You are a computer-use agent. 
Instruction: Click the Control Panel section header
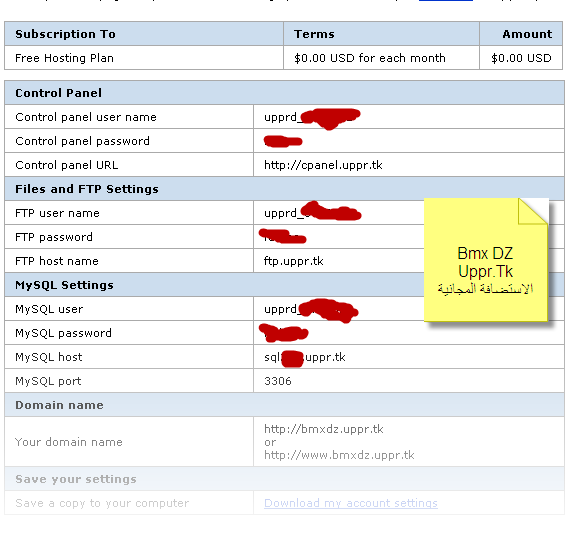coord(284,93)
